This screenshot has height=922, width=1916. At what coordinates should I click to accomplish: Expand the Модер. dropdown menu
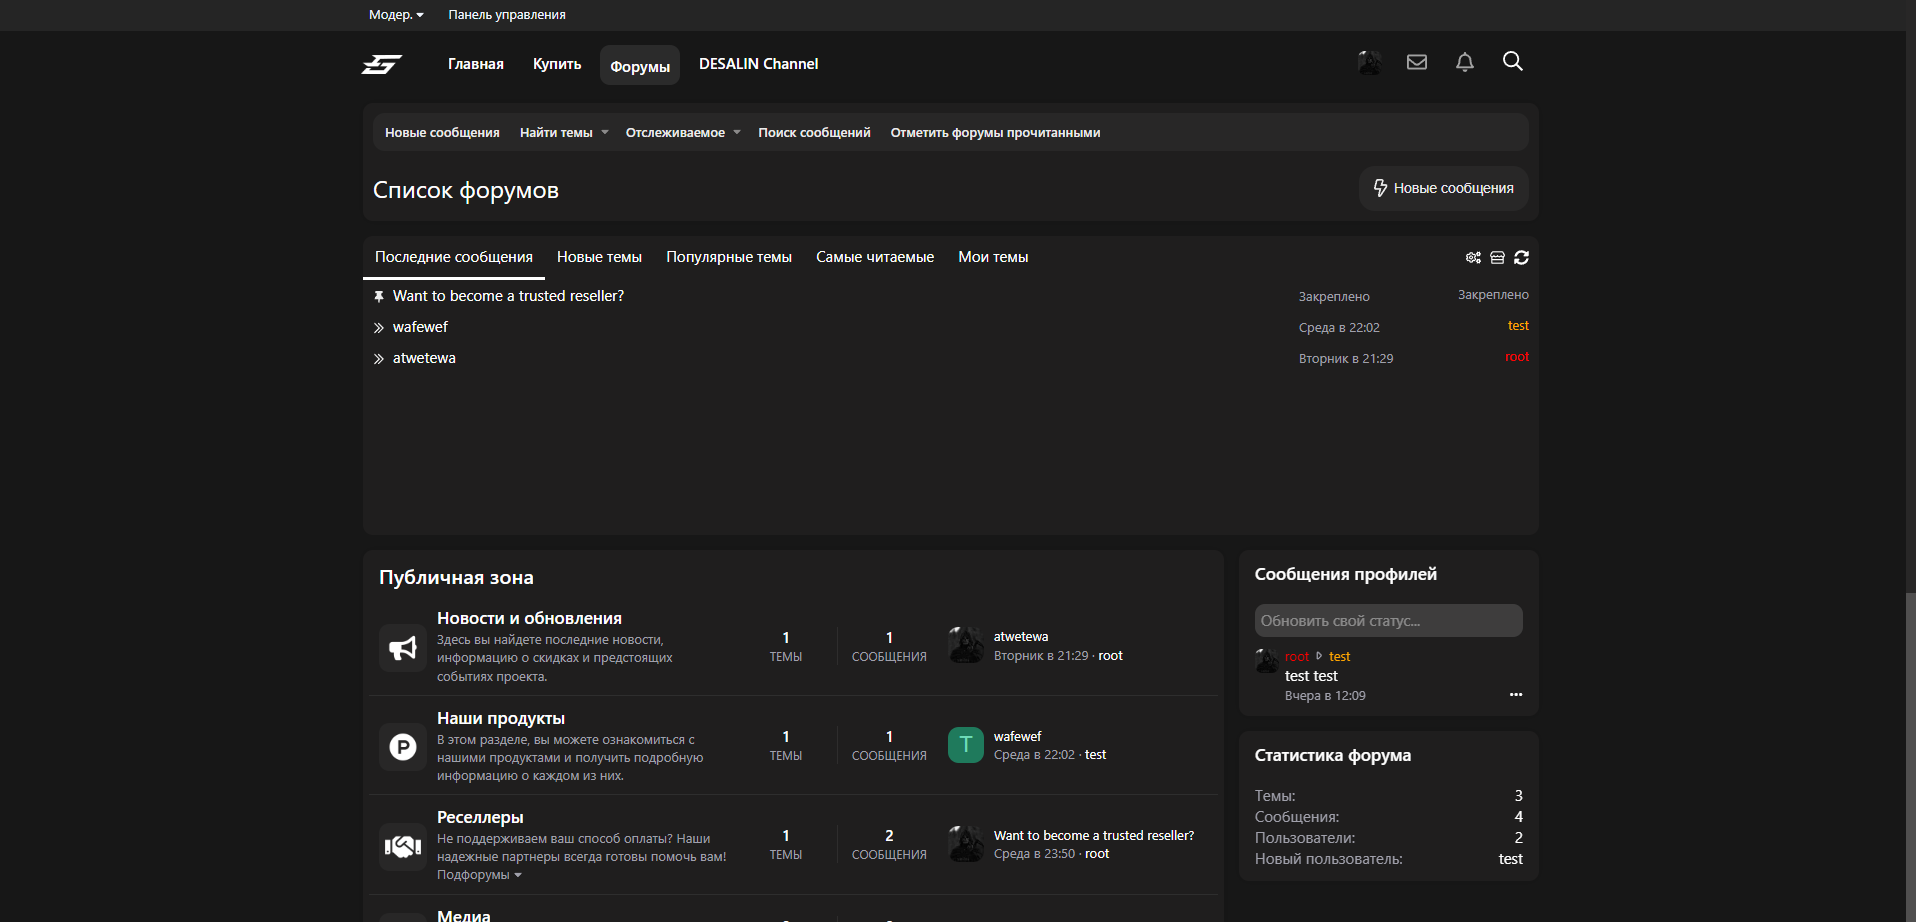[x=396, y=15]
